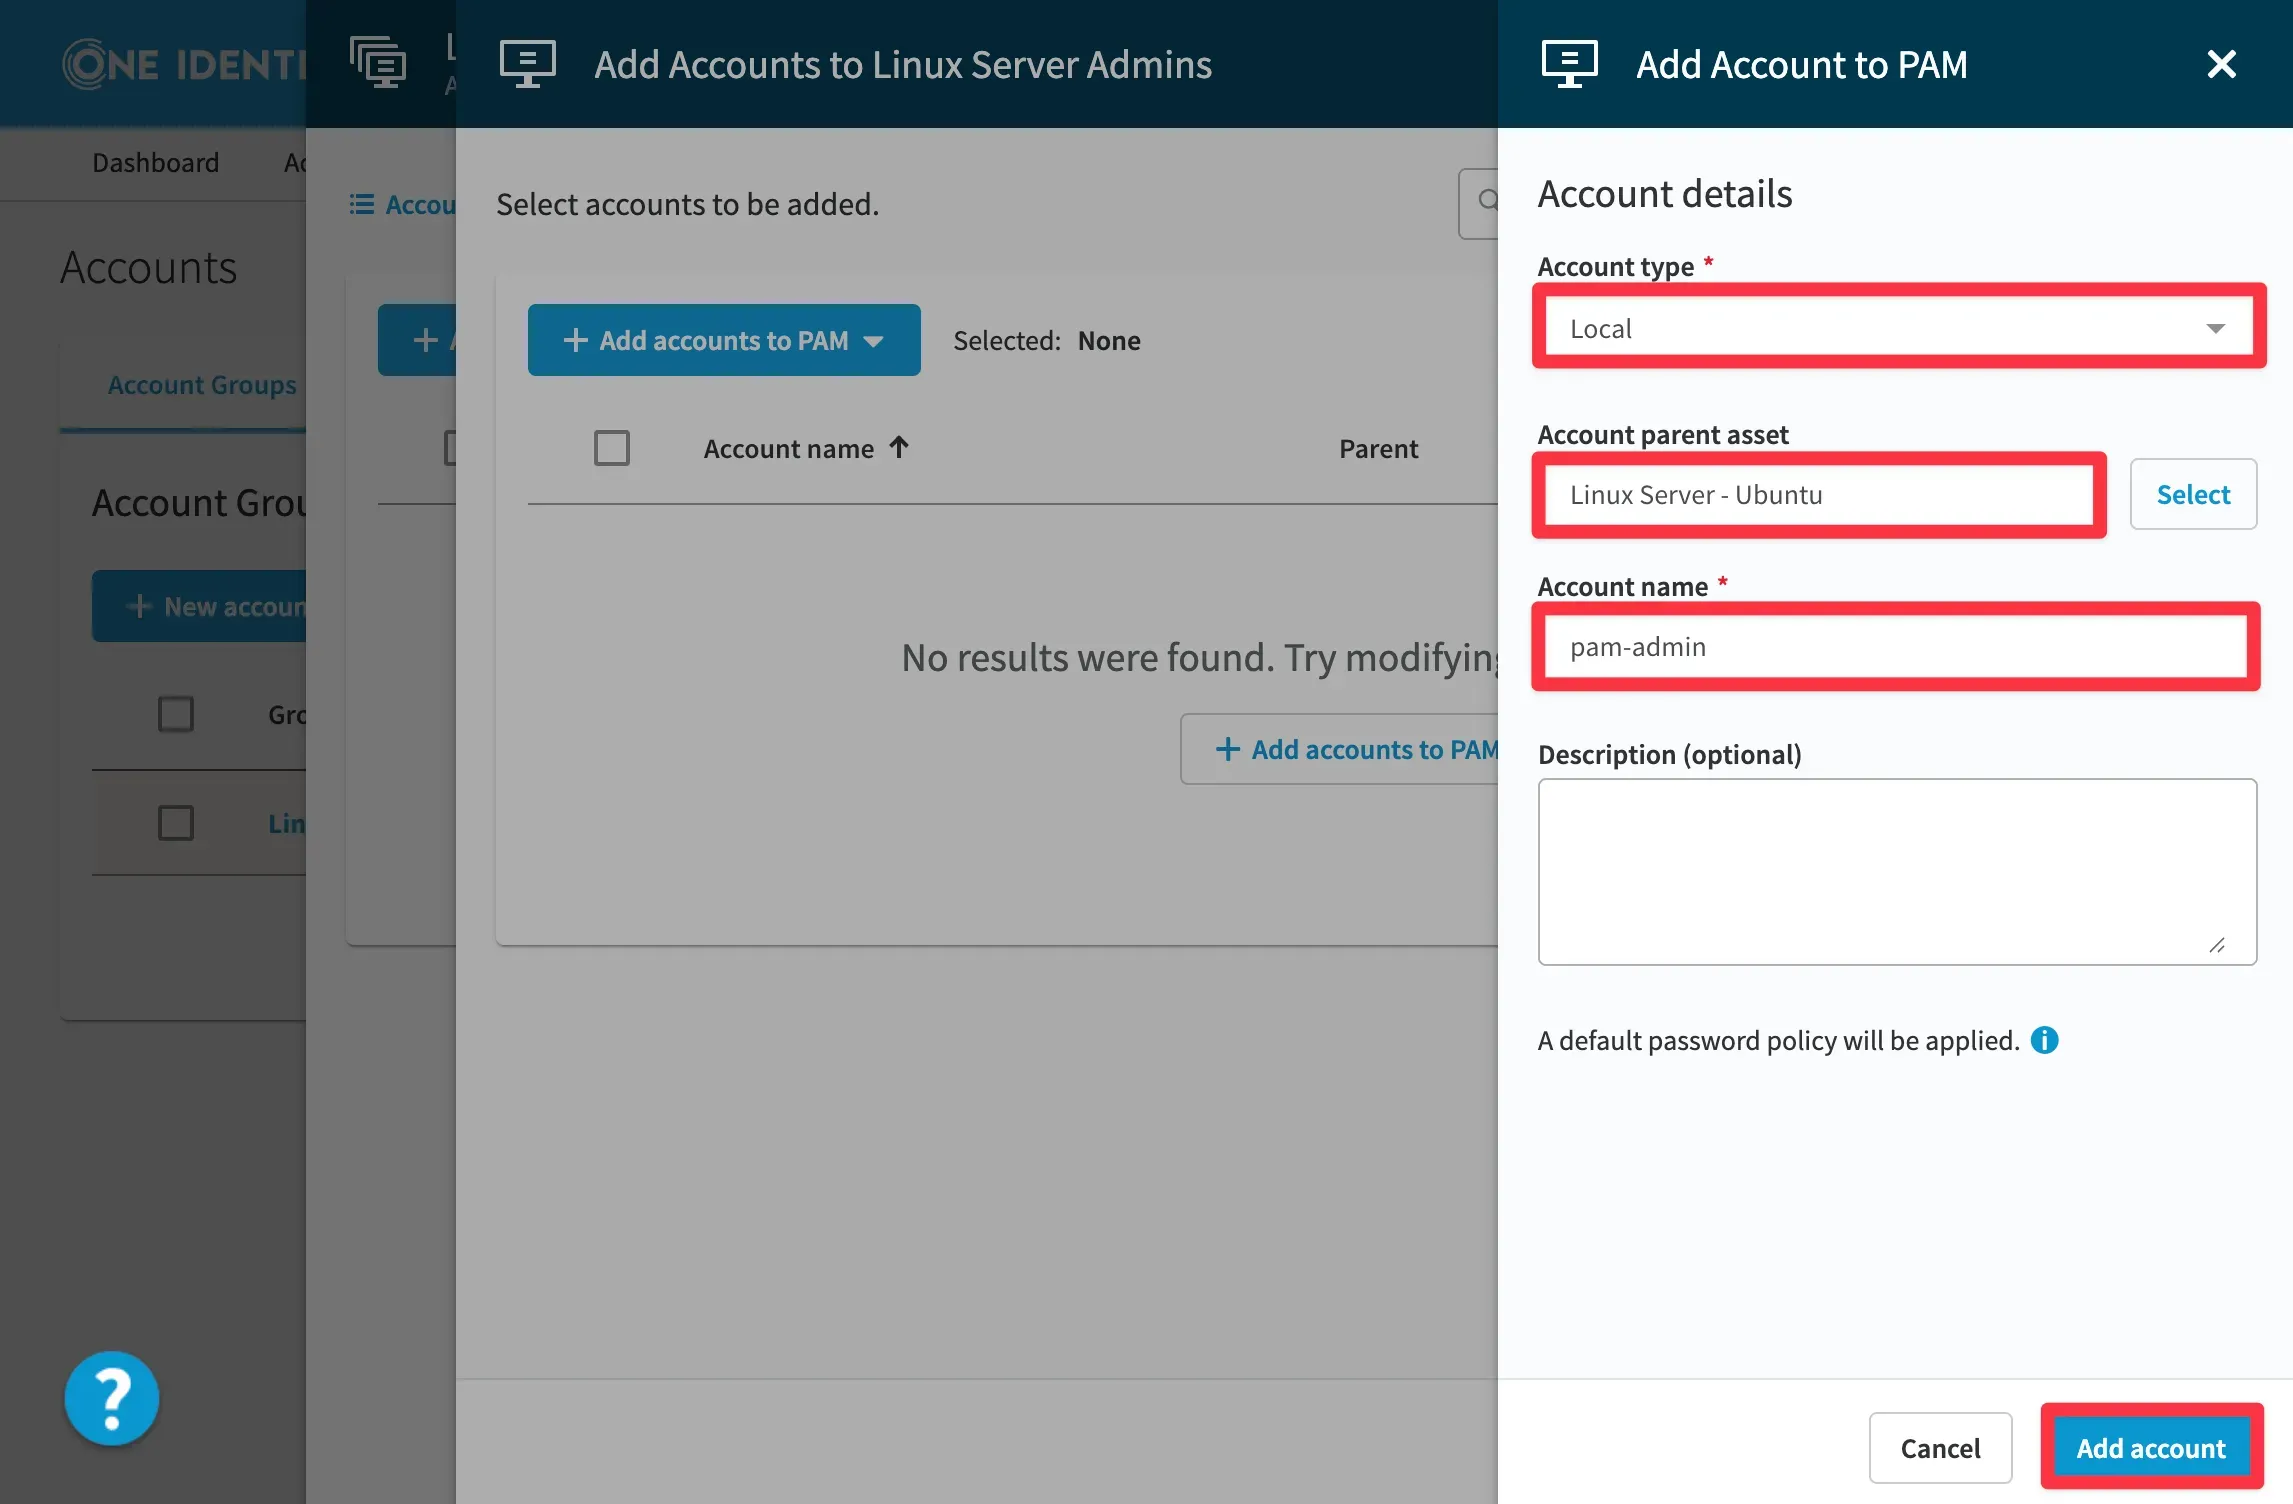Click the One Identity logo

pos(185,65)
